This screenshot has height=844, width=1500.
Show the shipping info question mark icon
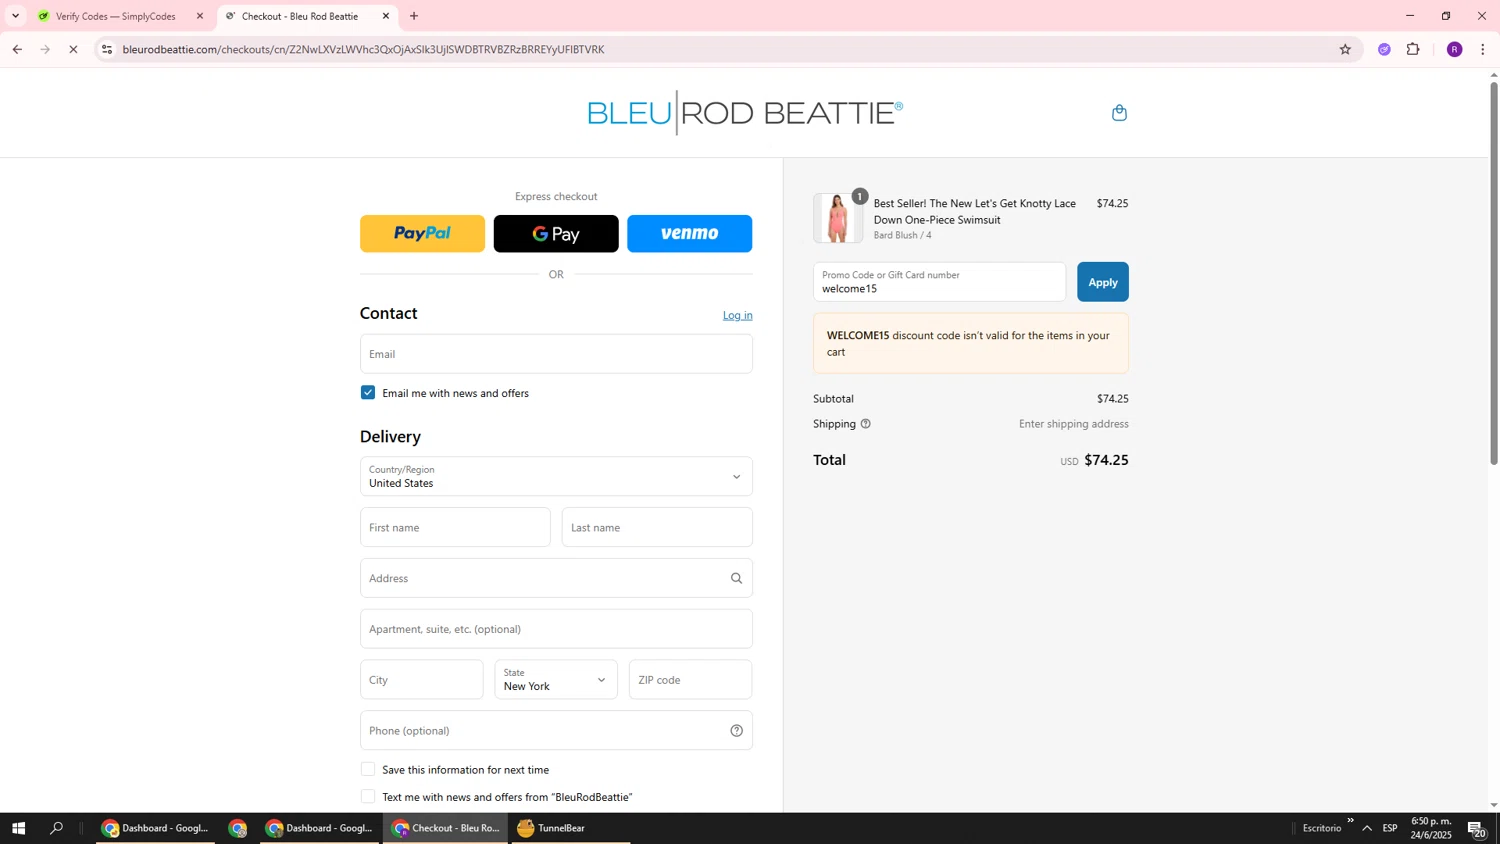click(x=866, y=424)
